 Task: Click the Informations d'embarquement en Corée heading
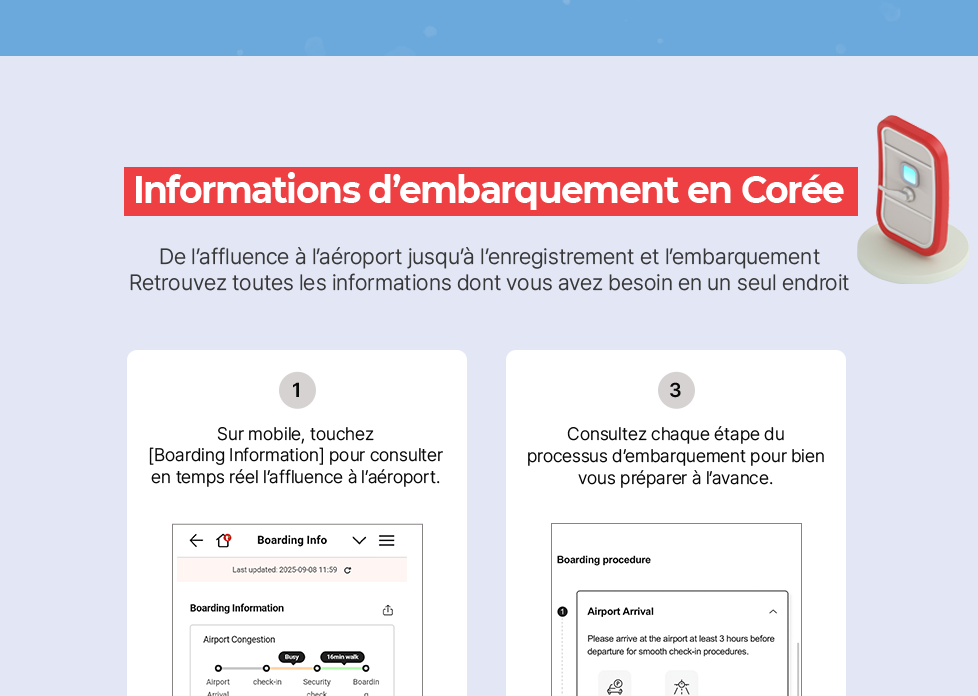pyautogui.click(x=490, y=191)
